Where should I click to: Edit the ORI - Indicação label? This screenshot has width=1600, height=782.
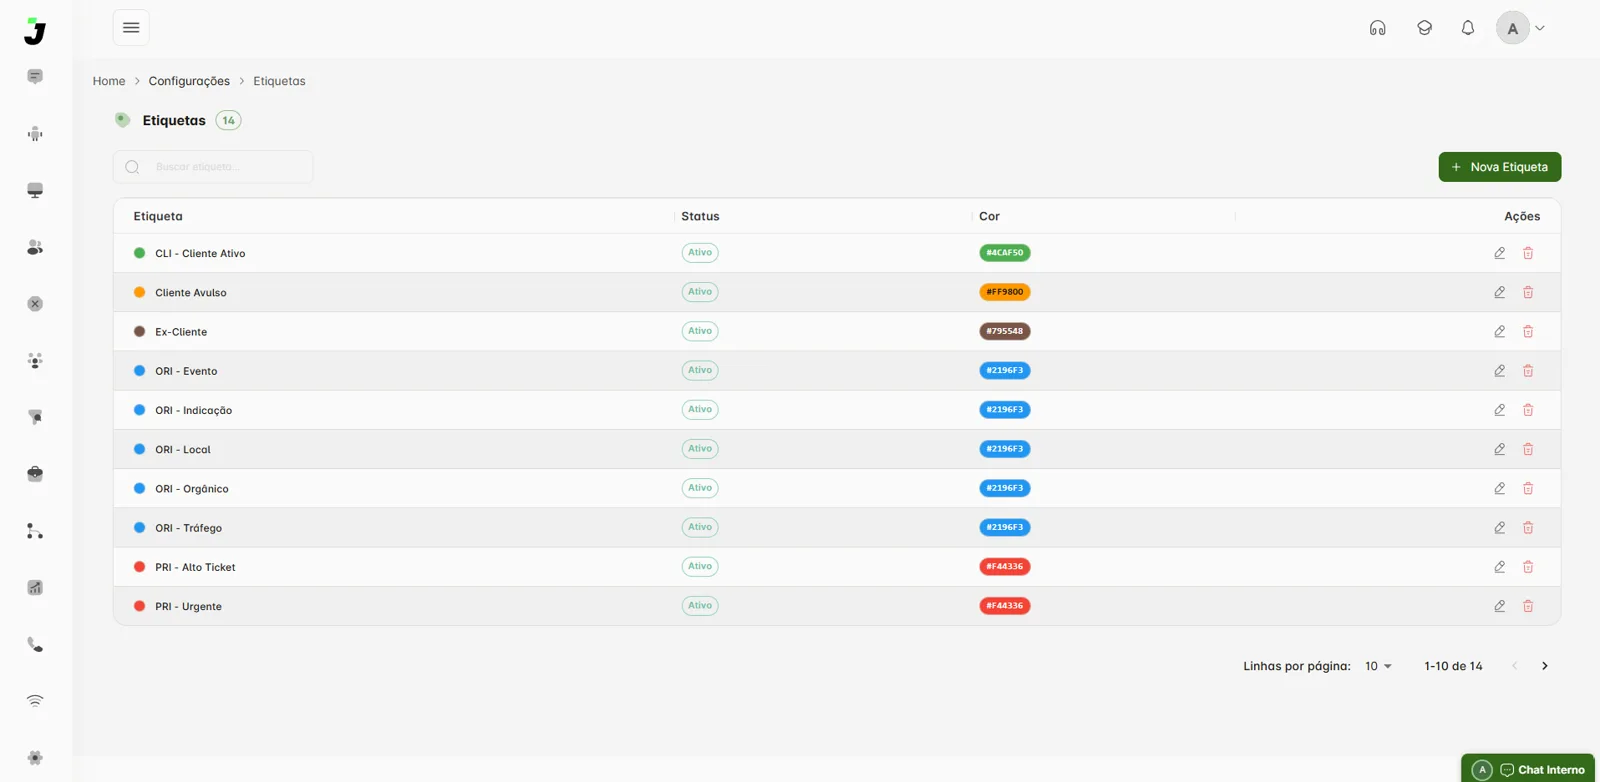pos(1500,410)
